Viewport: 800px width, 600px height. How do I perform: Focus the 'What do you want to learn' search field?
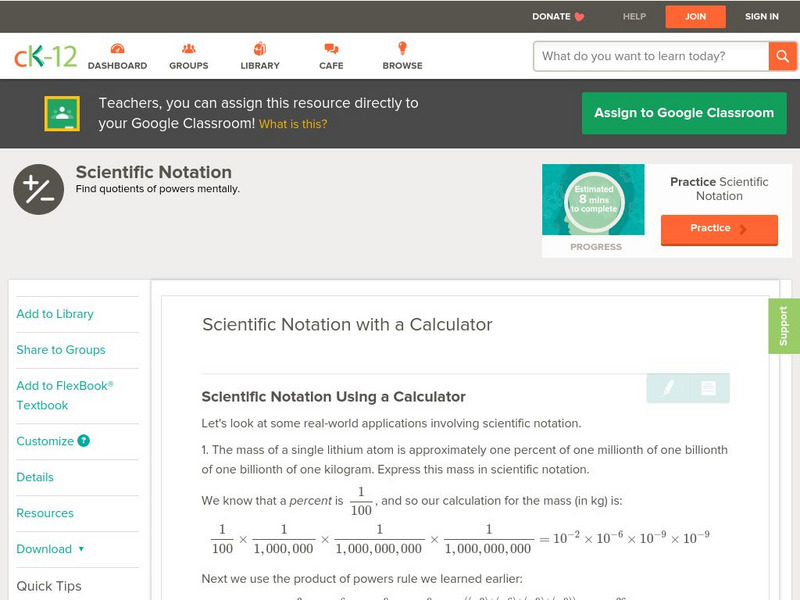[x=652, y=56]
